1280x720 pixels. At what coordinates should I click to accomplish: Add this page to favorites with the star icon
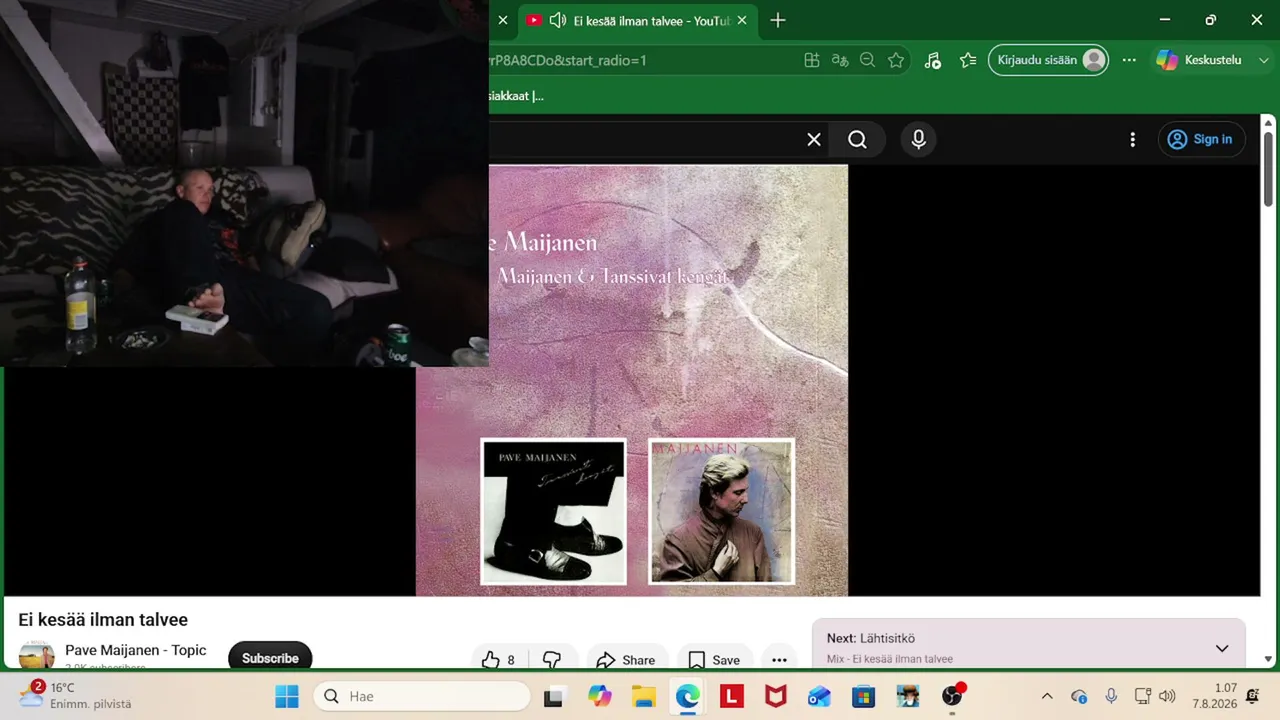coord(896,60)
